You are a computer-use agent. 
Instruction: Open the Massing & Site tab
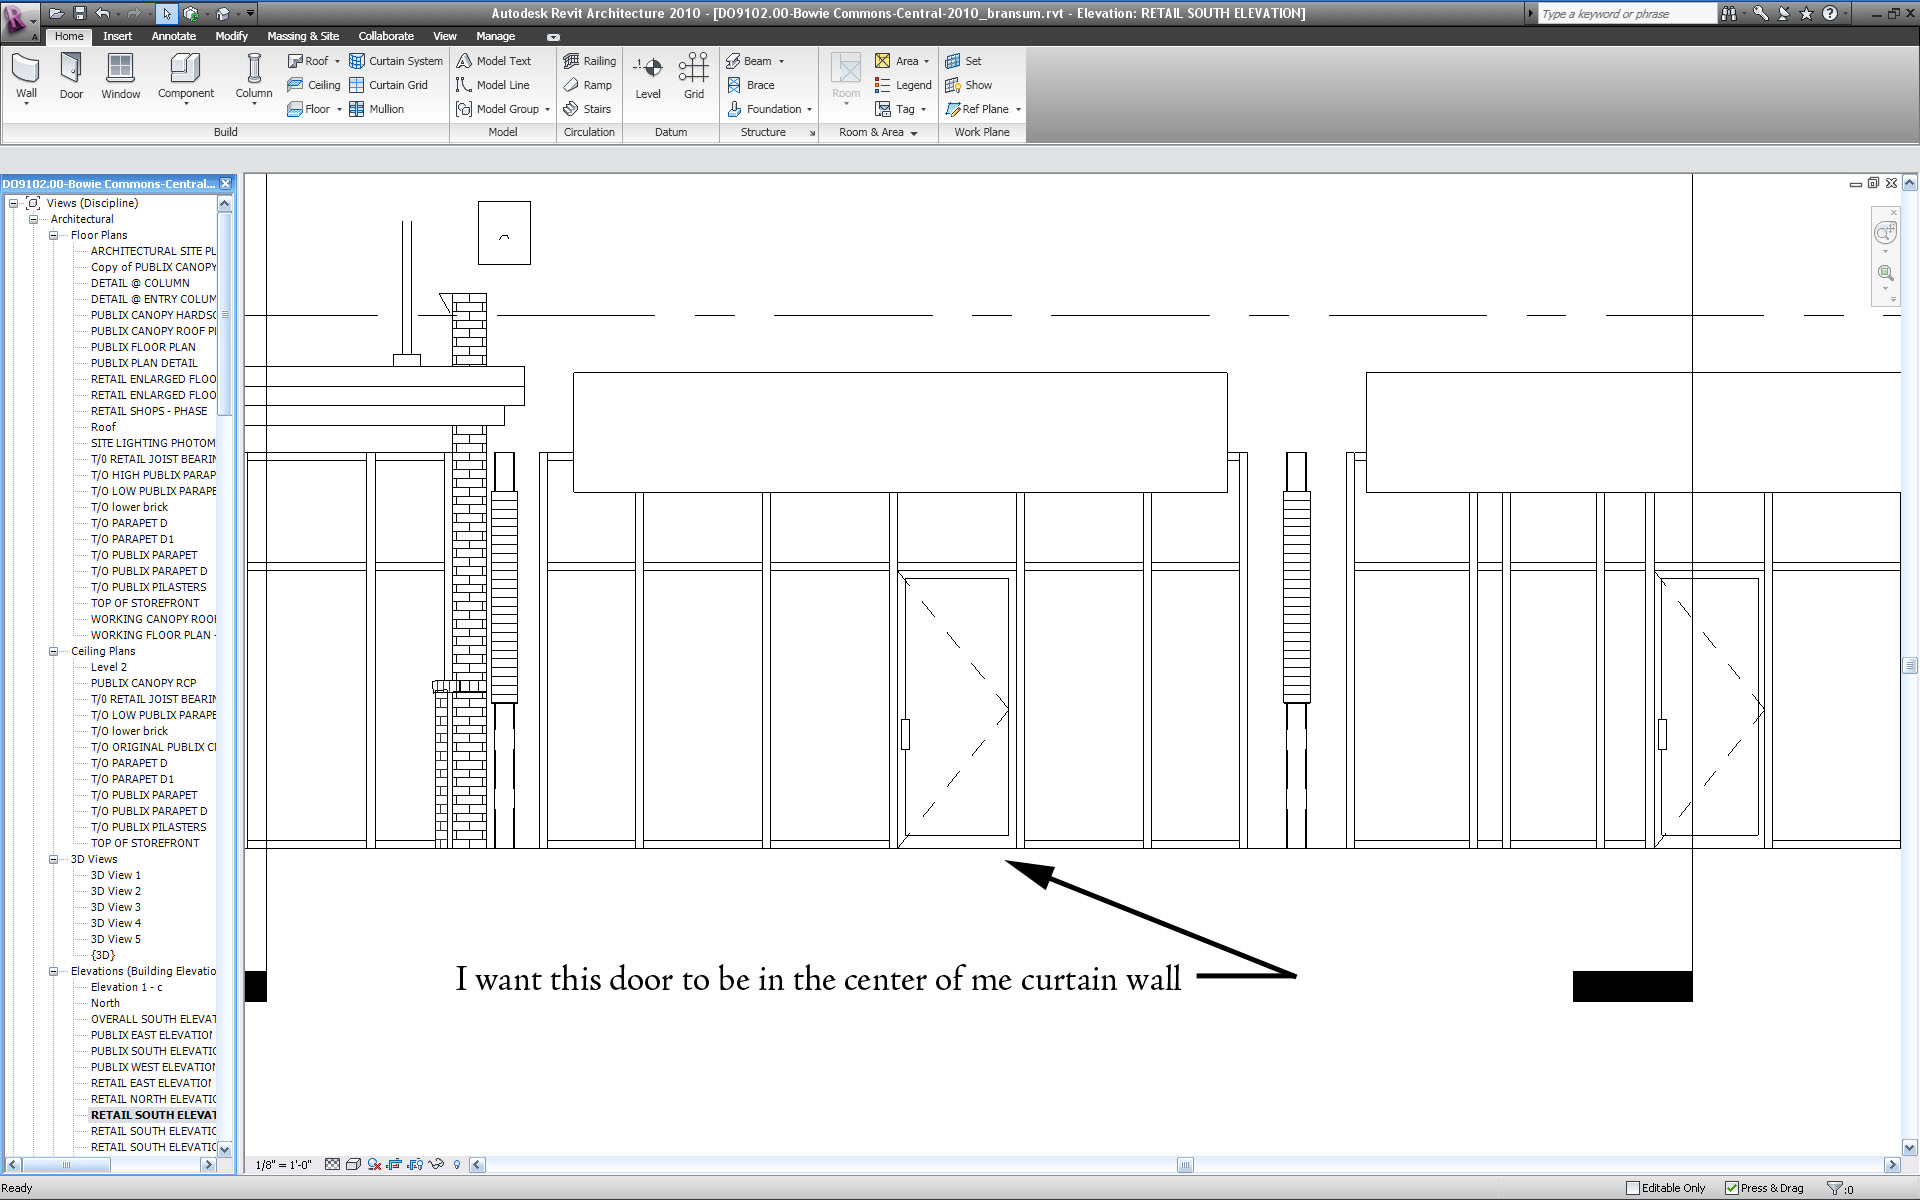(302, 36)
